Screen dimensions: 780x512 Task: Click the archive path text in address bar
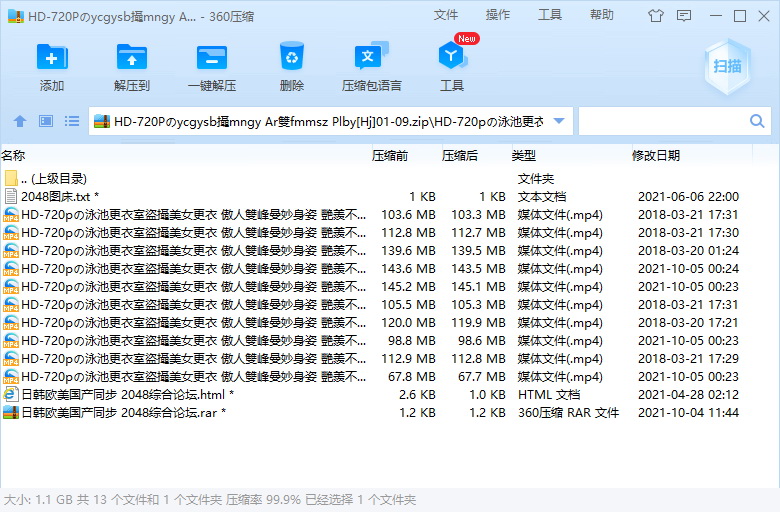(x=329, y=121)
